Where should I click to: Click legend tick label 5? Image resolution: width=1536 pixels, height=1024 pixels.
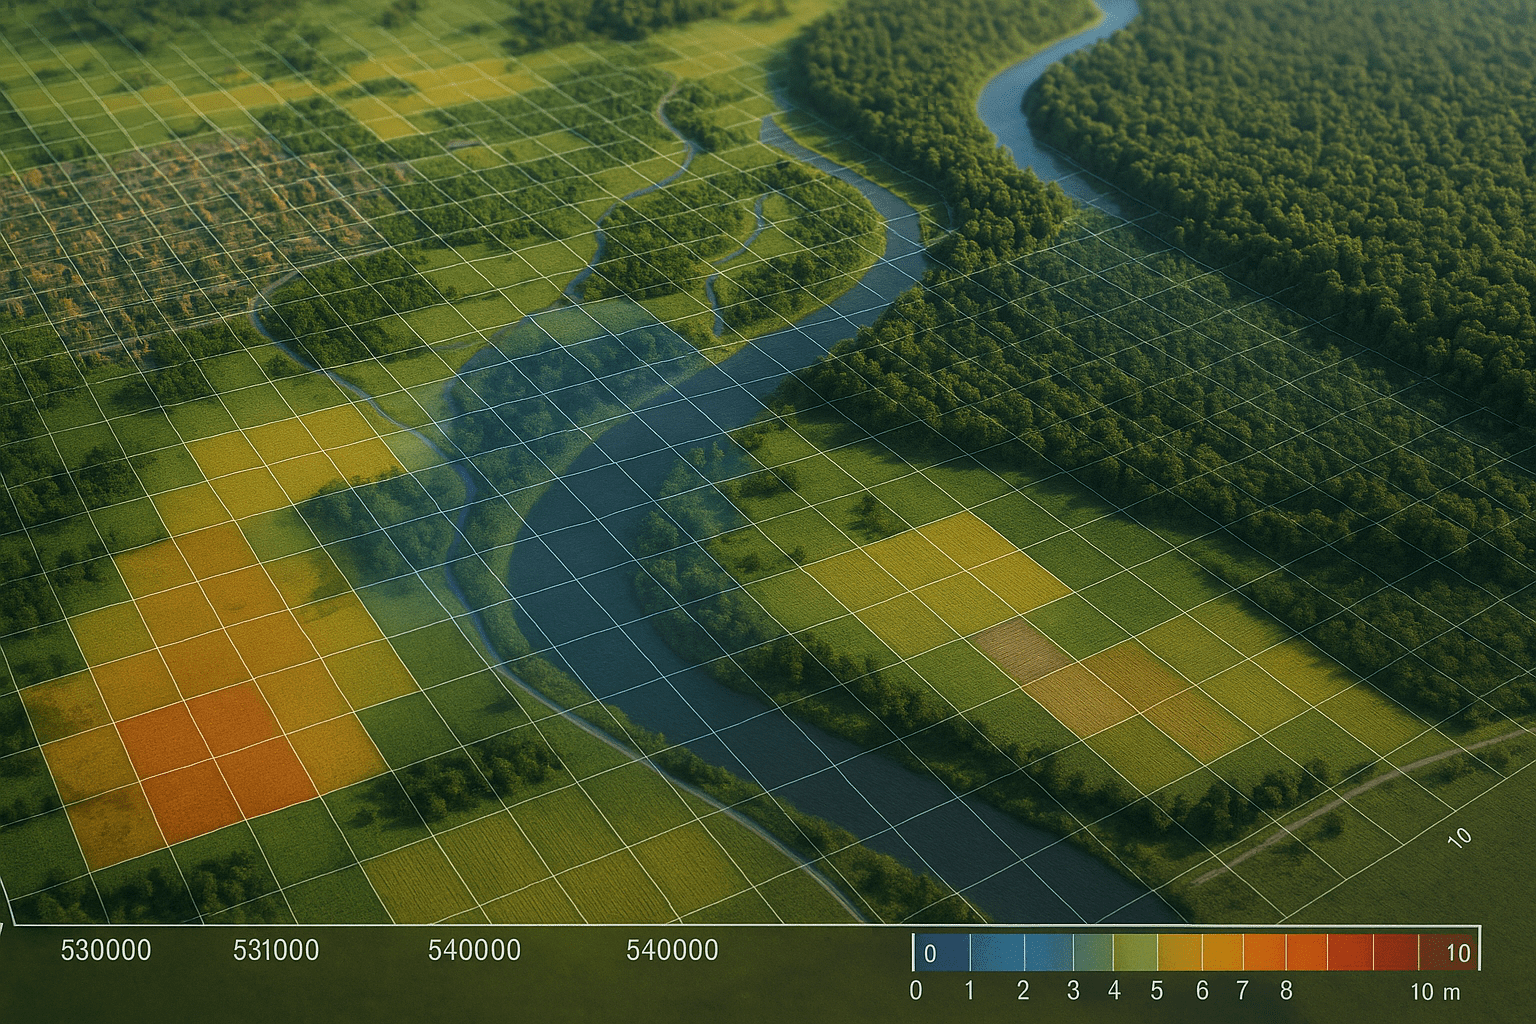pos(1157,991)
